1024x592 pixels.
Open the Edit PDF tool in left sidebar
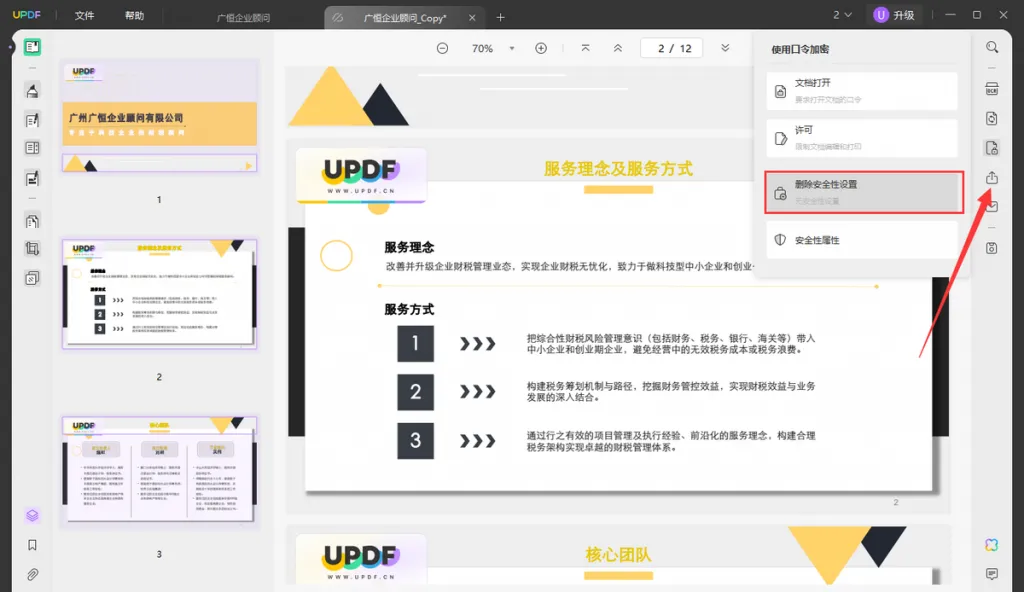32,120
